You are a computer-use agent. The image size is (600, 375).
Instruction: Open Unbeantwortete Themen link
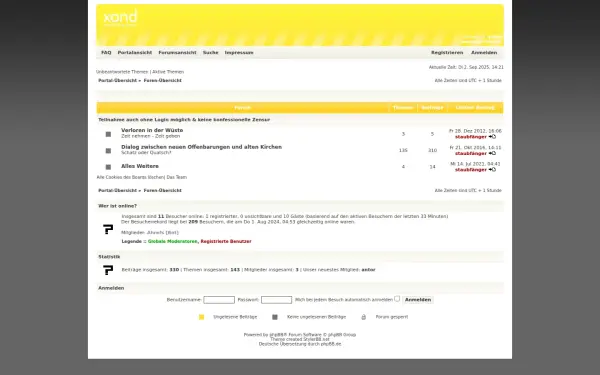click(122, 72)
